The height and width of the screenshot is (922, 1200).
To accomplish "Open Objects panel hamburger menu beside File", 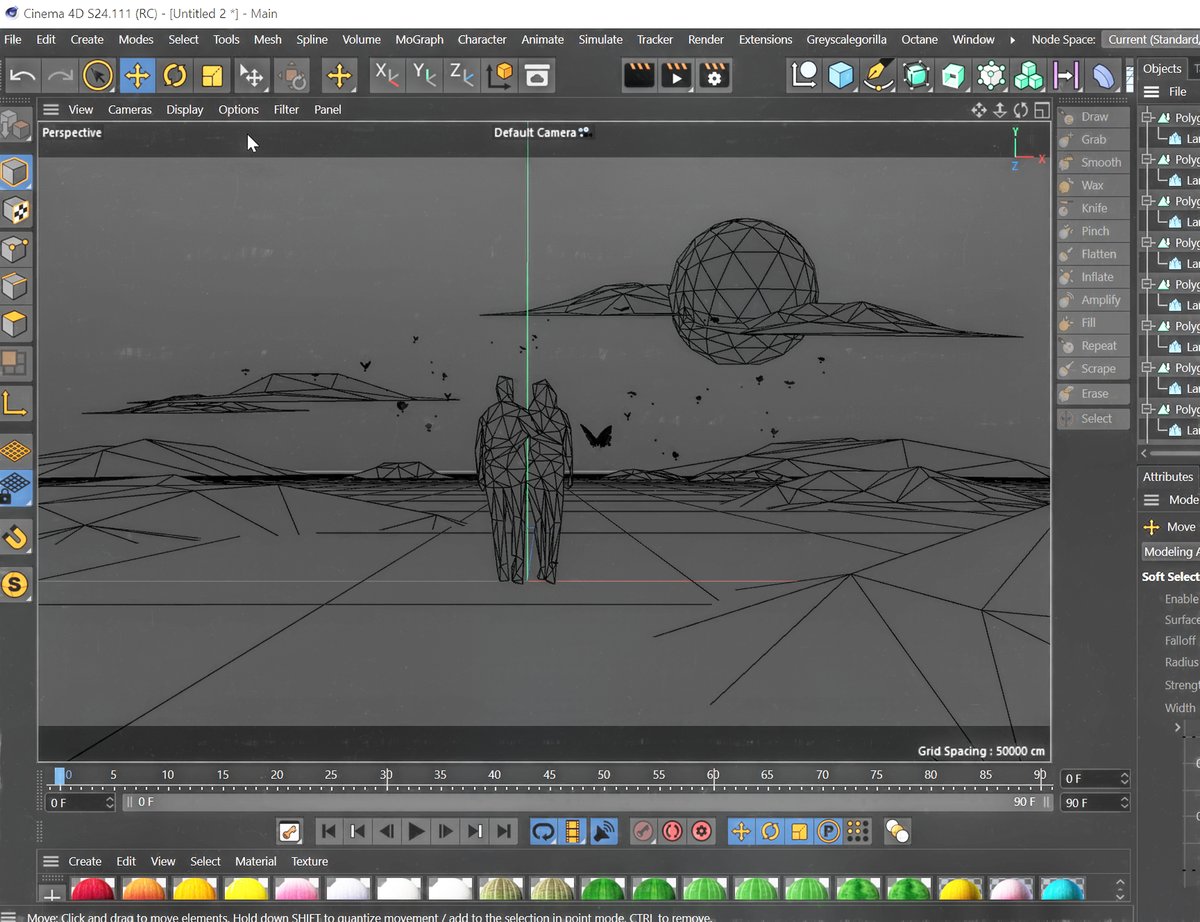I will pos(1152,91).
